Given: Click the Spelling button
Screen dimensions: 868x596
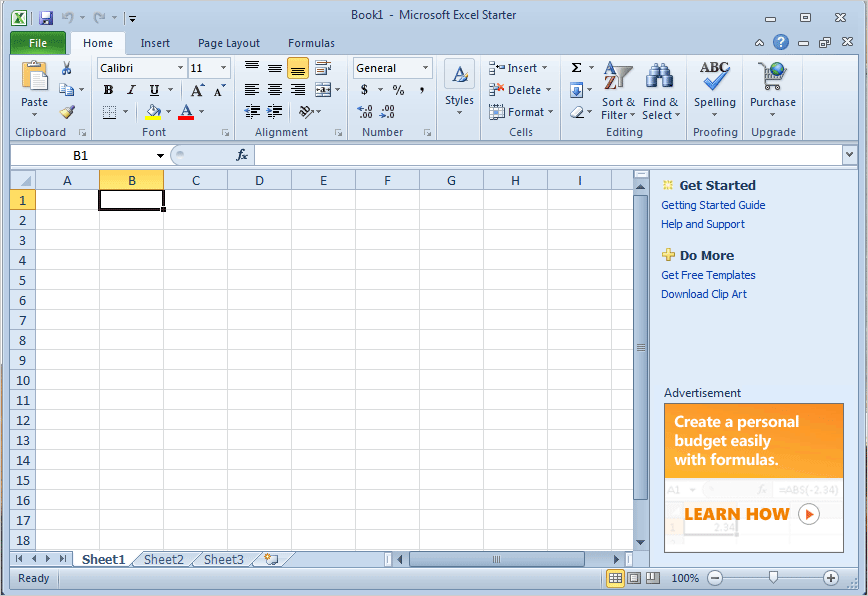Looking at the screenshot, I should (715, 89).
